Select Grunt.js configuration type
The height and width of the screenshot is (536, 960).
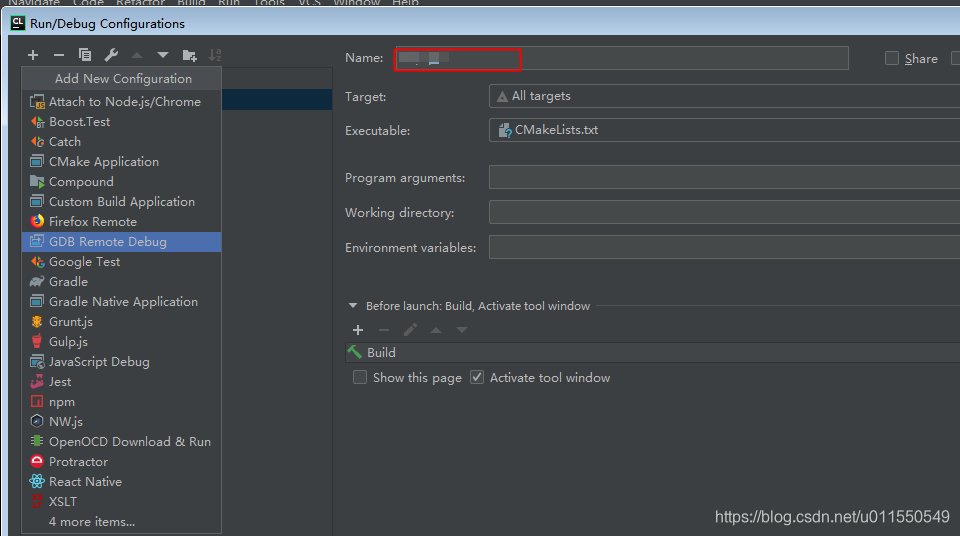pos(121,322)
